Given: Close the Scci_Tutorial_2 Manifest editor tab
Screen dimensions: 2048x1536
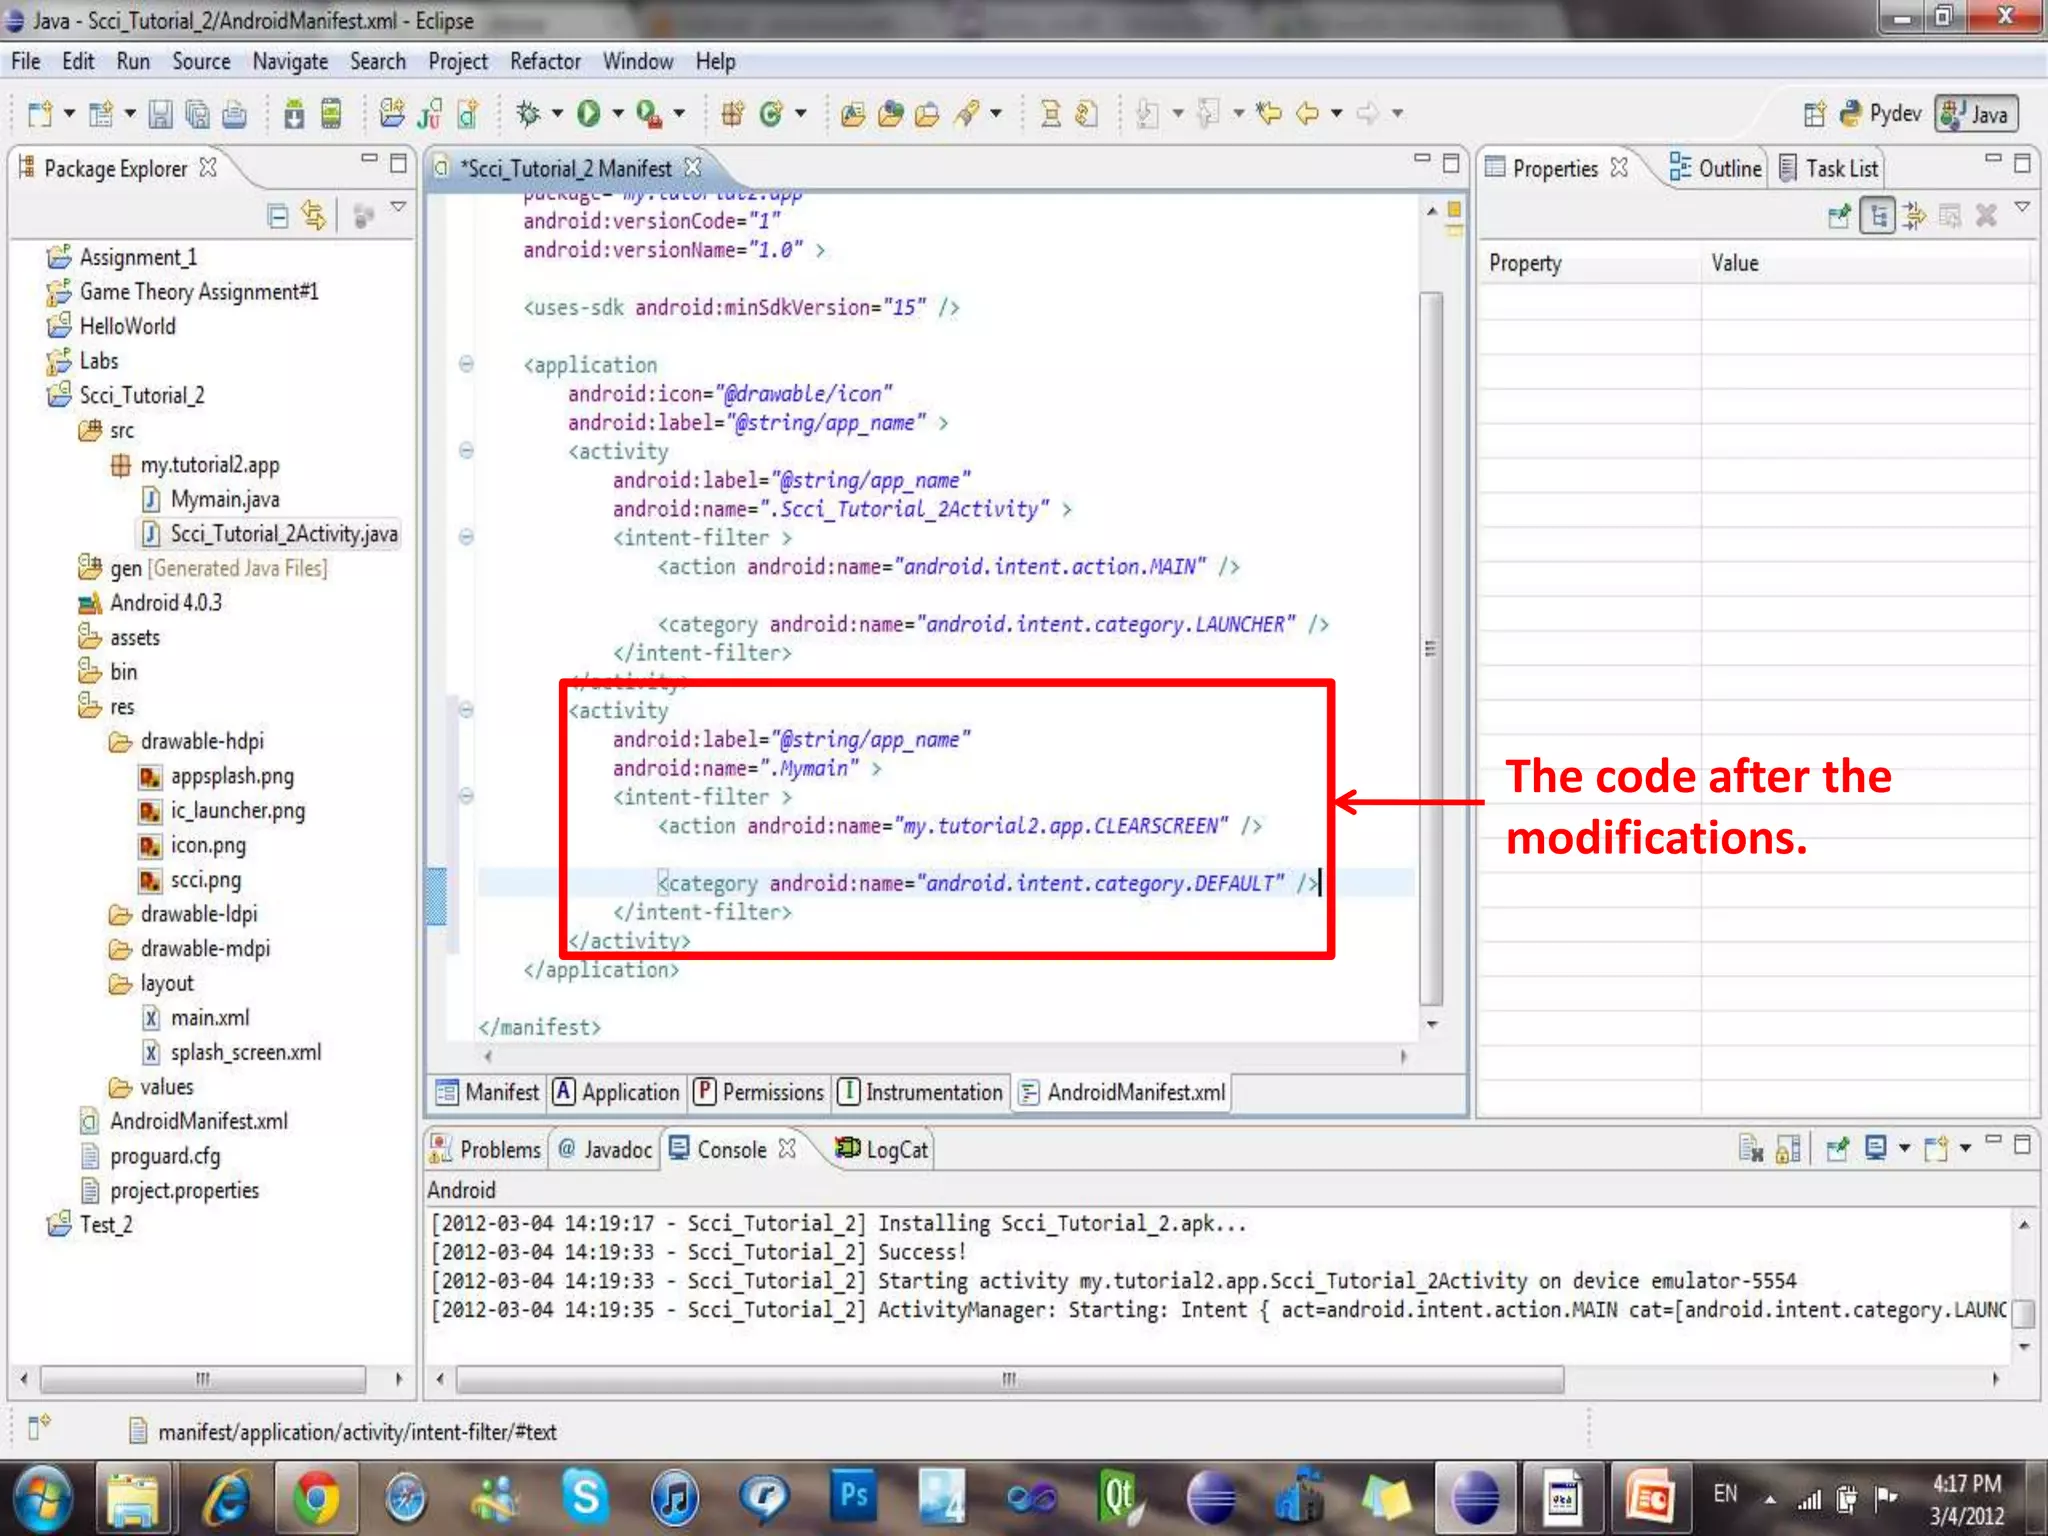Looking at the screenshot, I should point(693,168).
